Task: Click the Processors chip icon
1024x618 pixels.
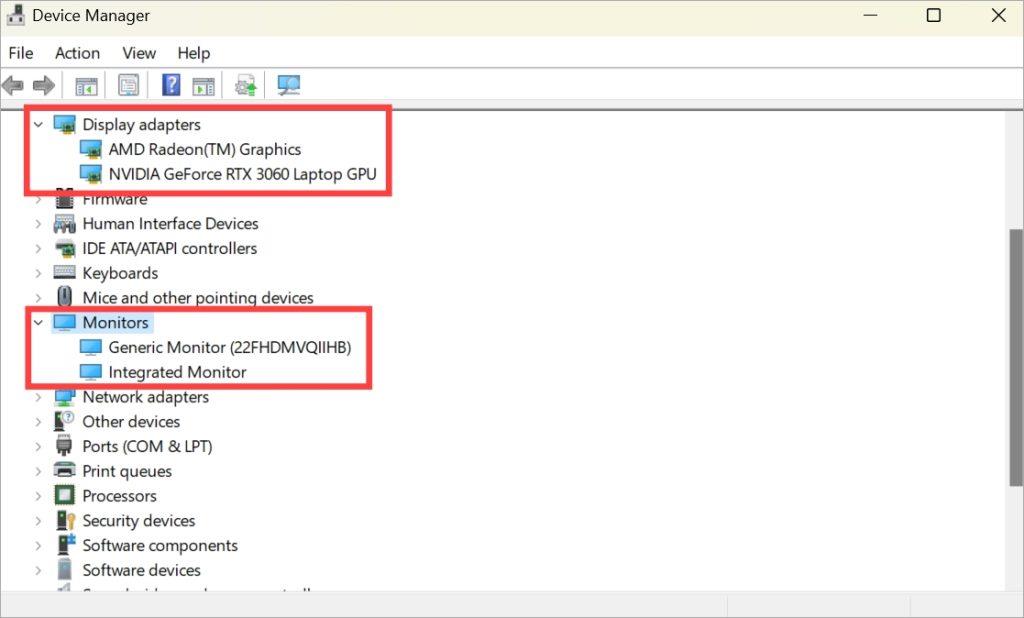Action: pyautogui.click(x=65, y=495)
